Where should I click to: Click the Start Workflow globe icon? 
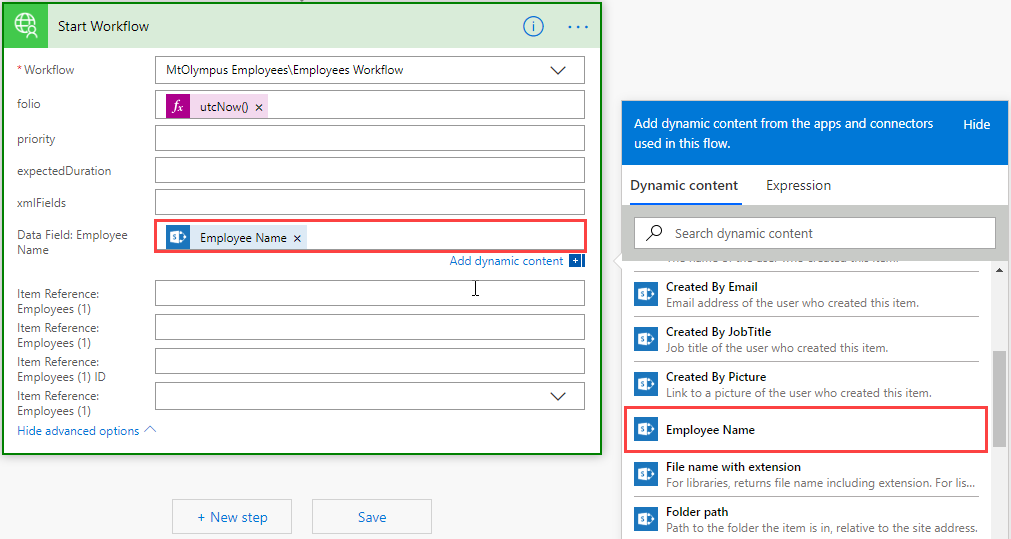26,26
